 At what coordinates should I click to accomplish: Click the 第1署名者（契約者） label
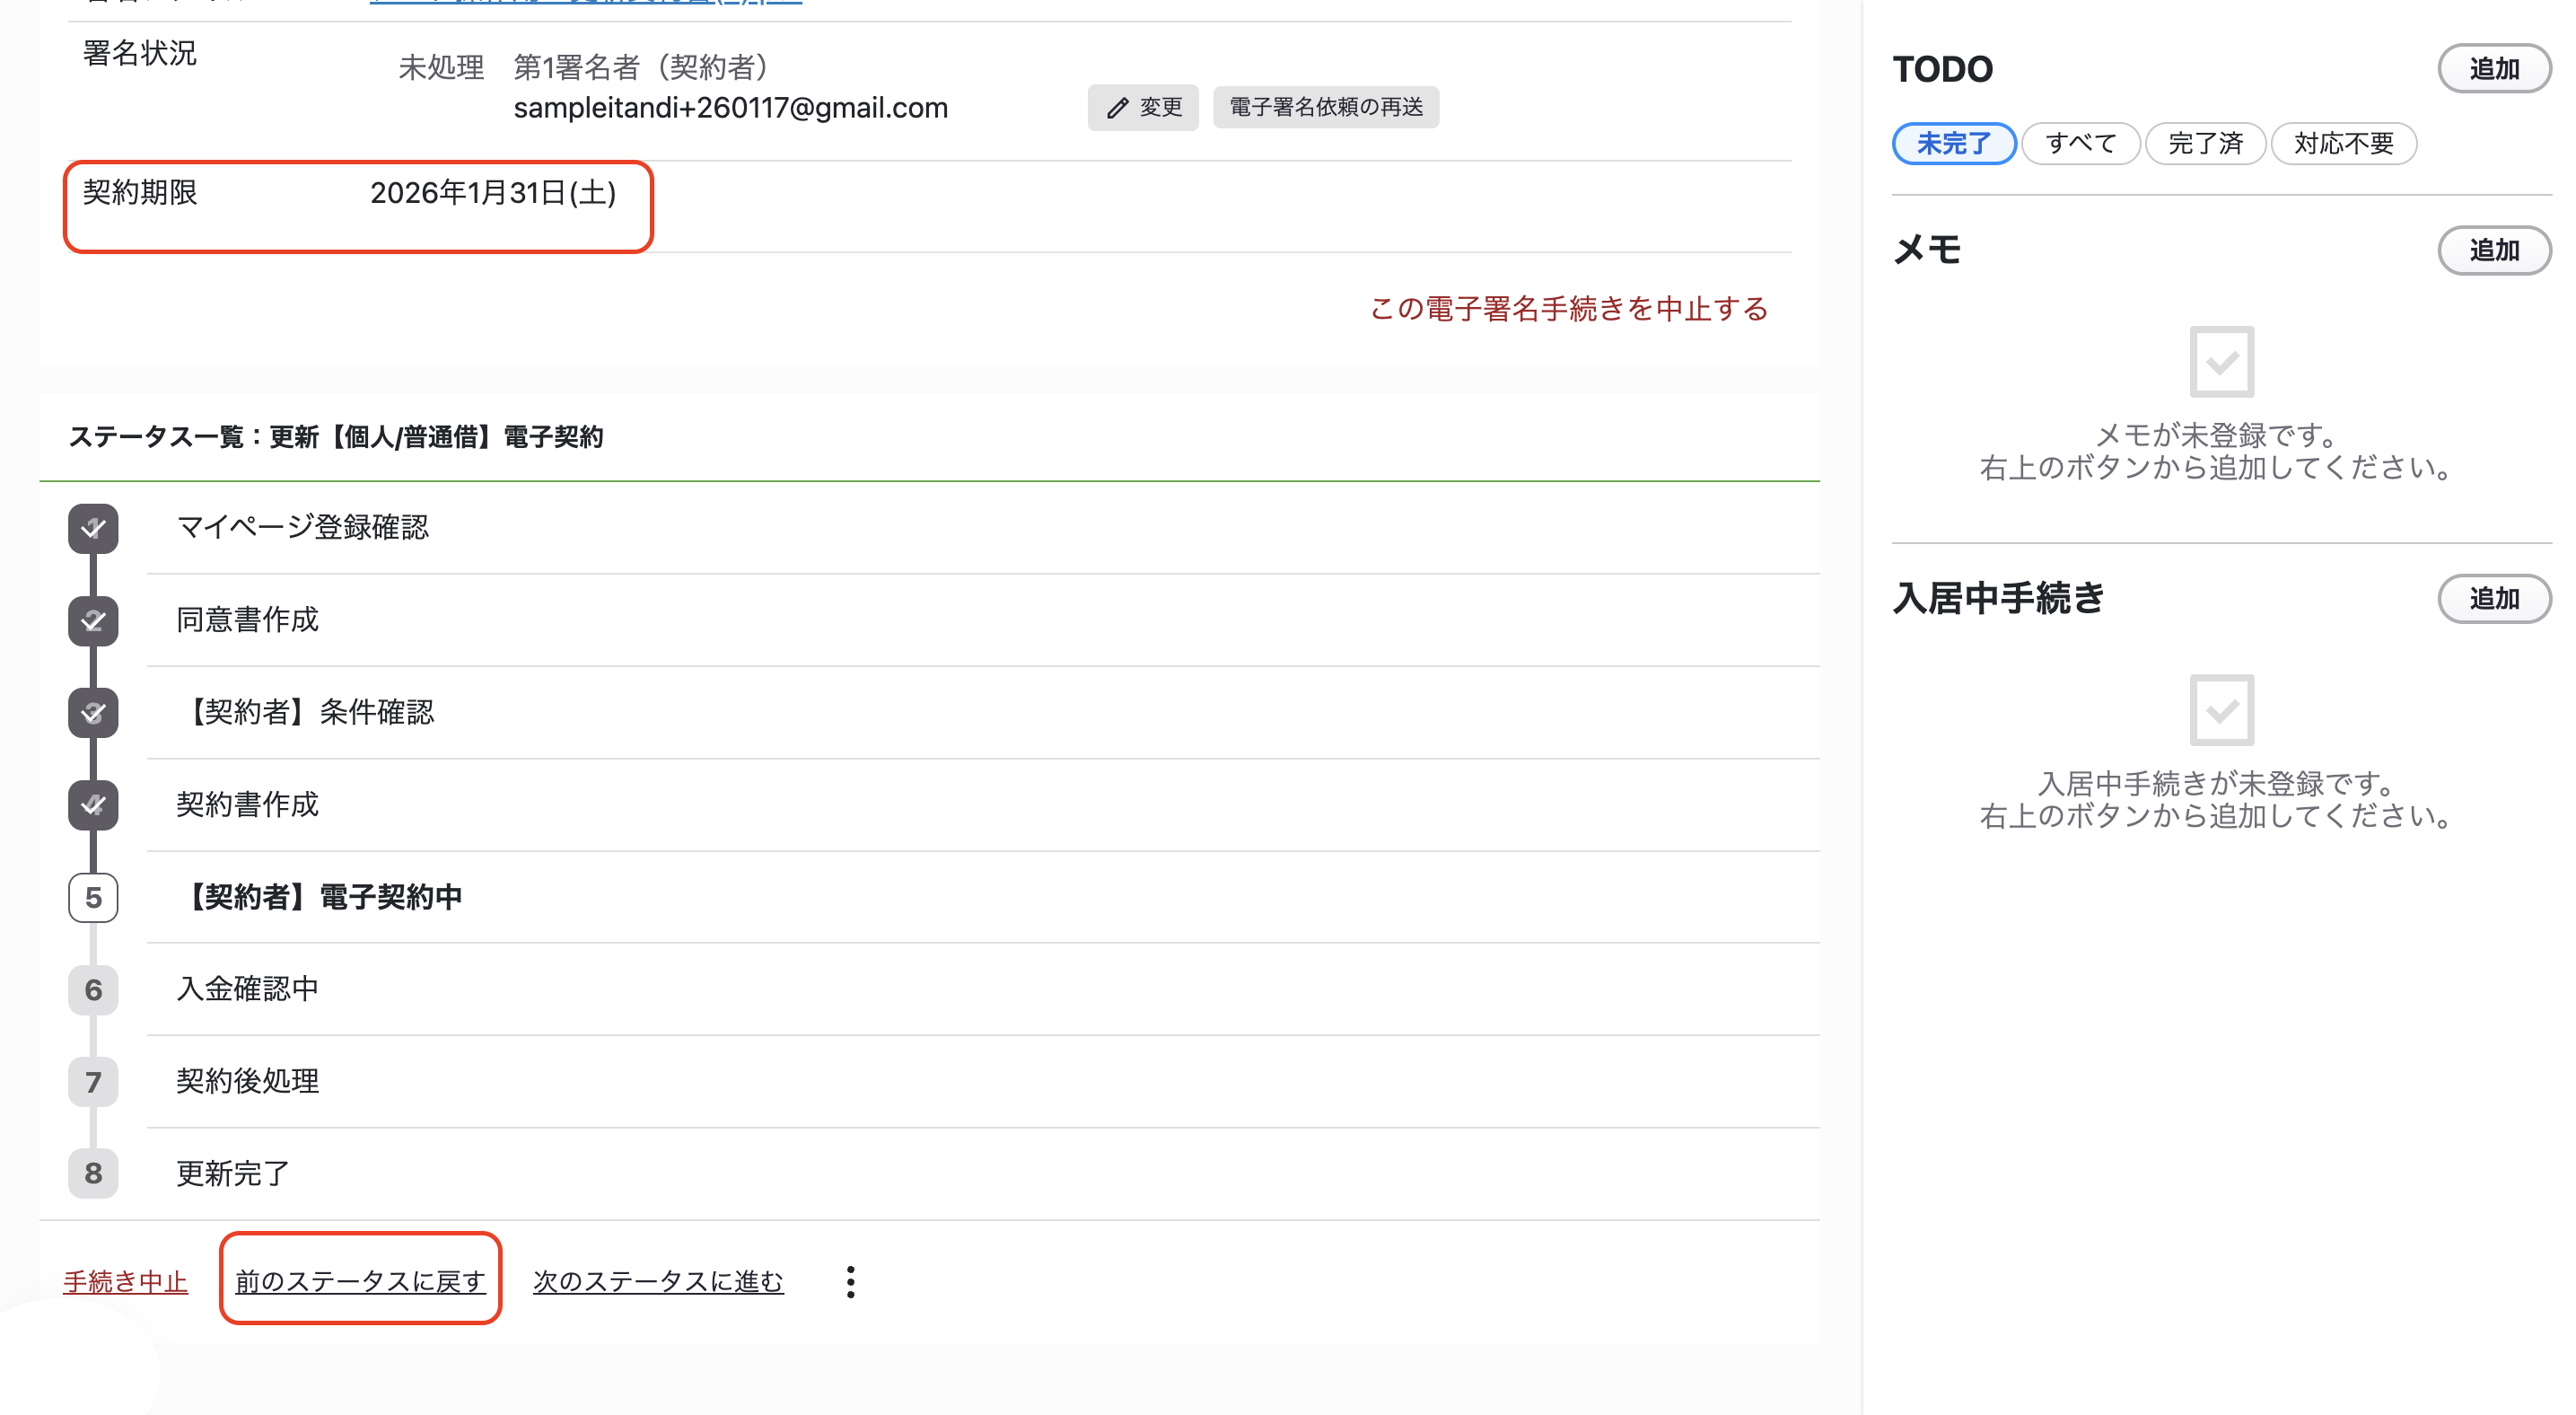point(640,67)
